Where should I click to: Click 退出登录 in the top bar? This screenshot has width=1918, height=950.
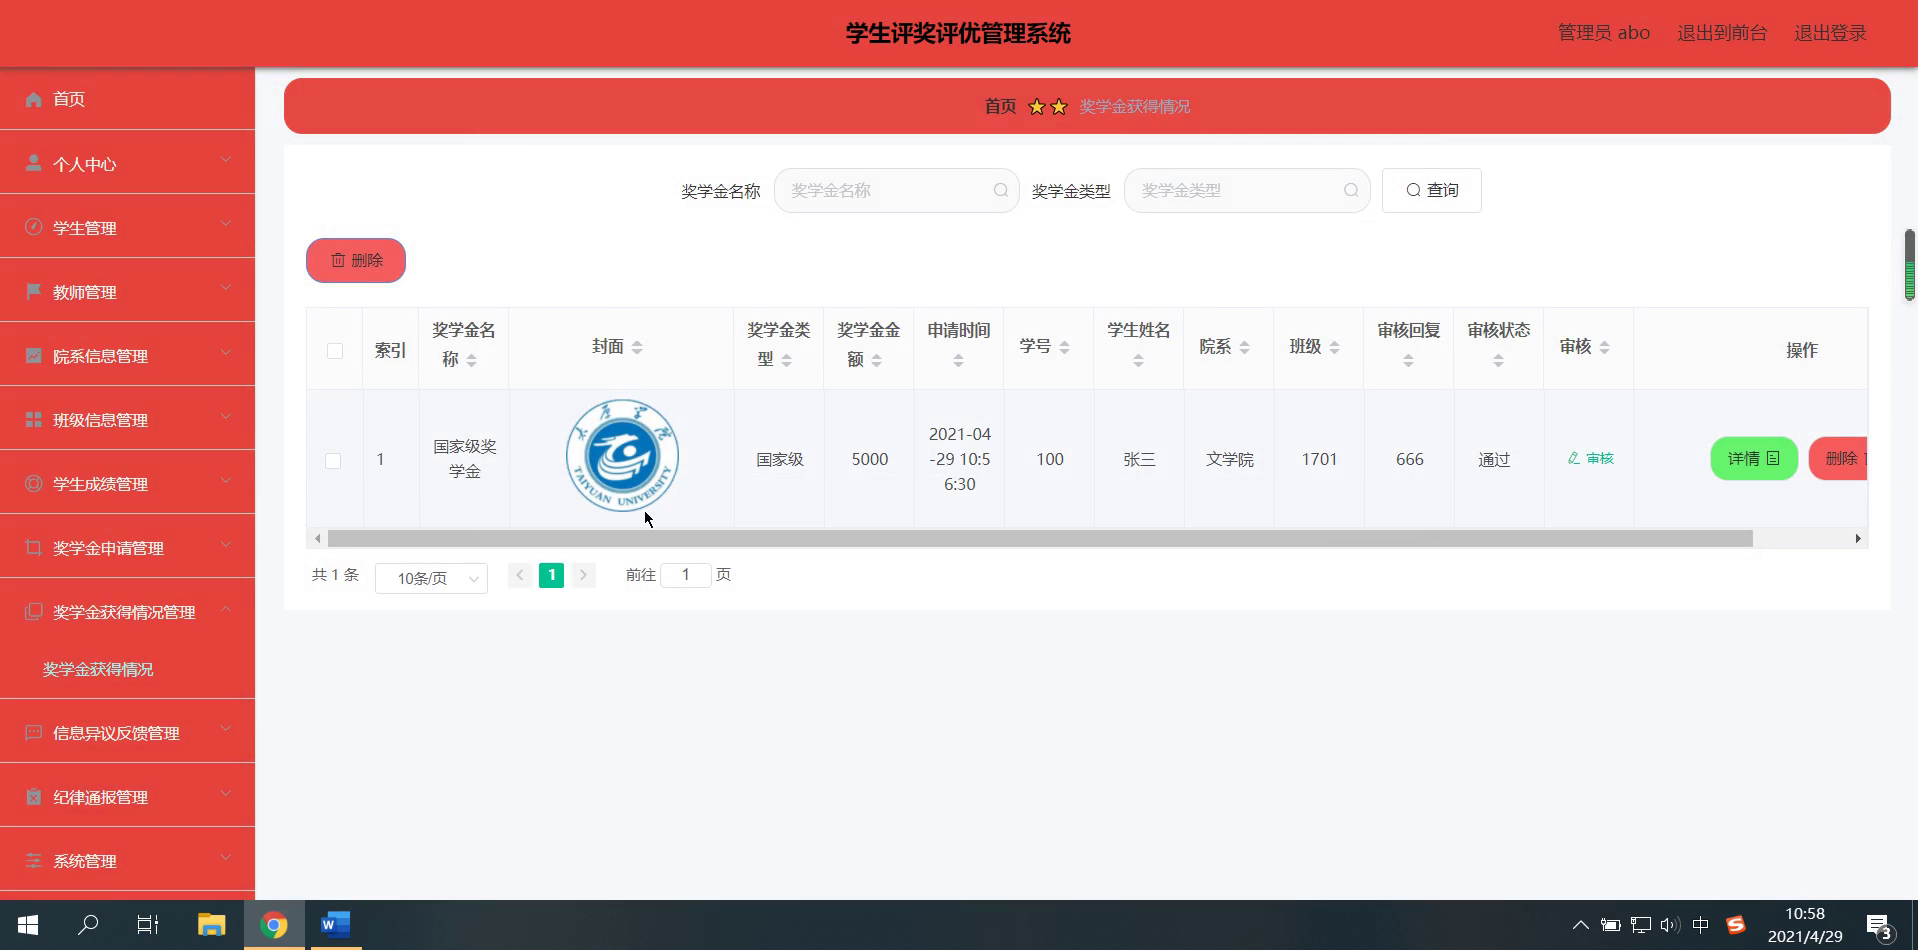1829,32
